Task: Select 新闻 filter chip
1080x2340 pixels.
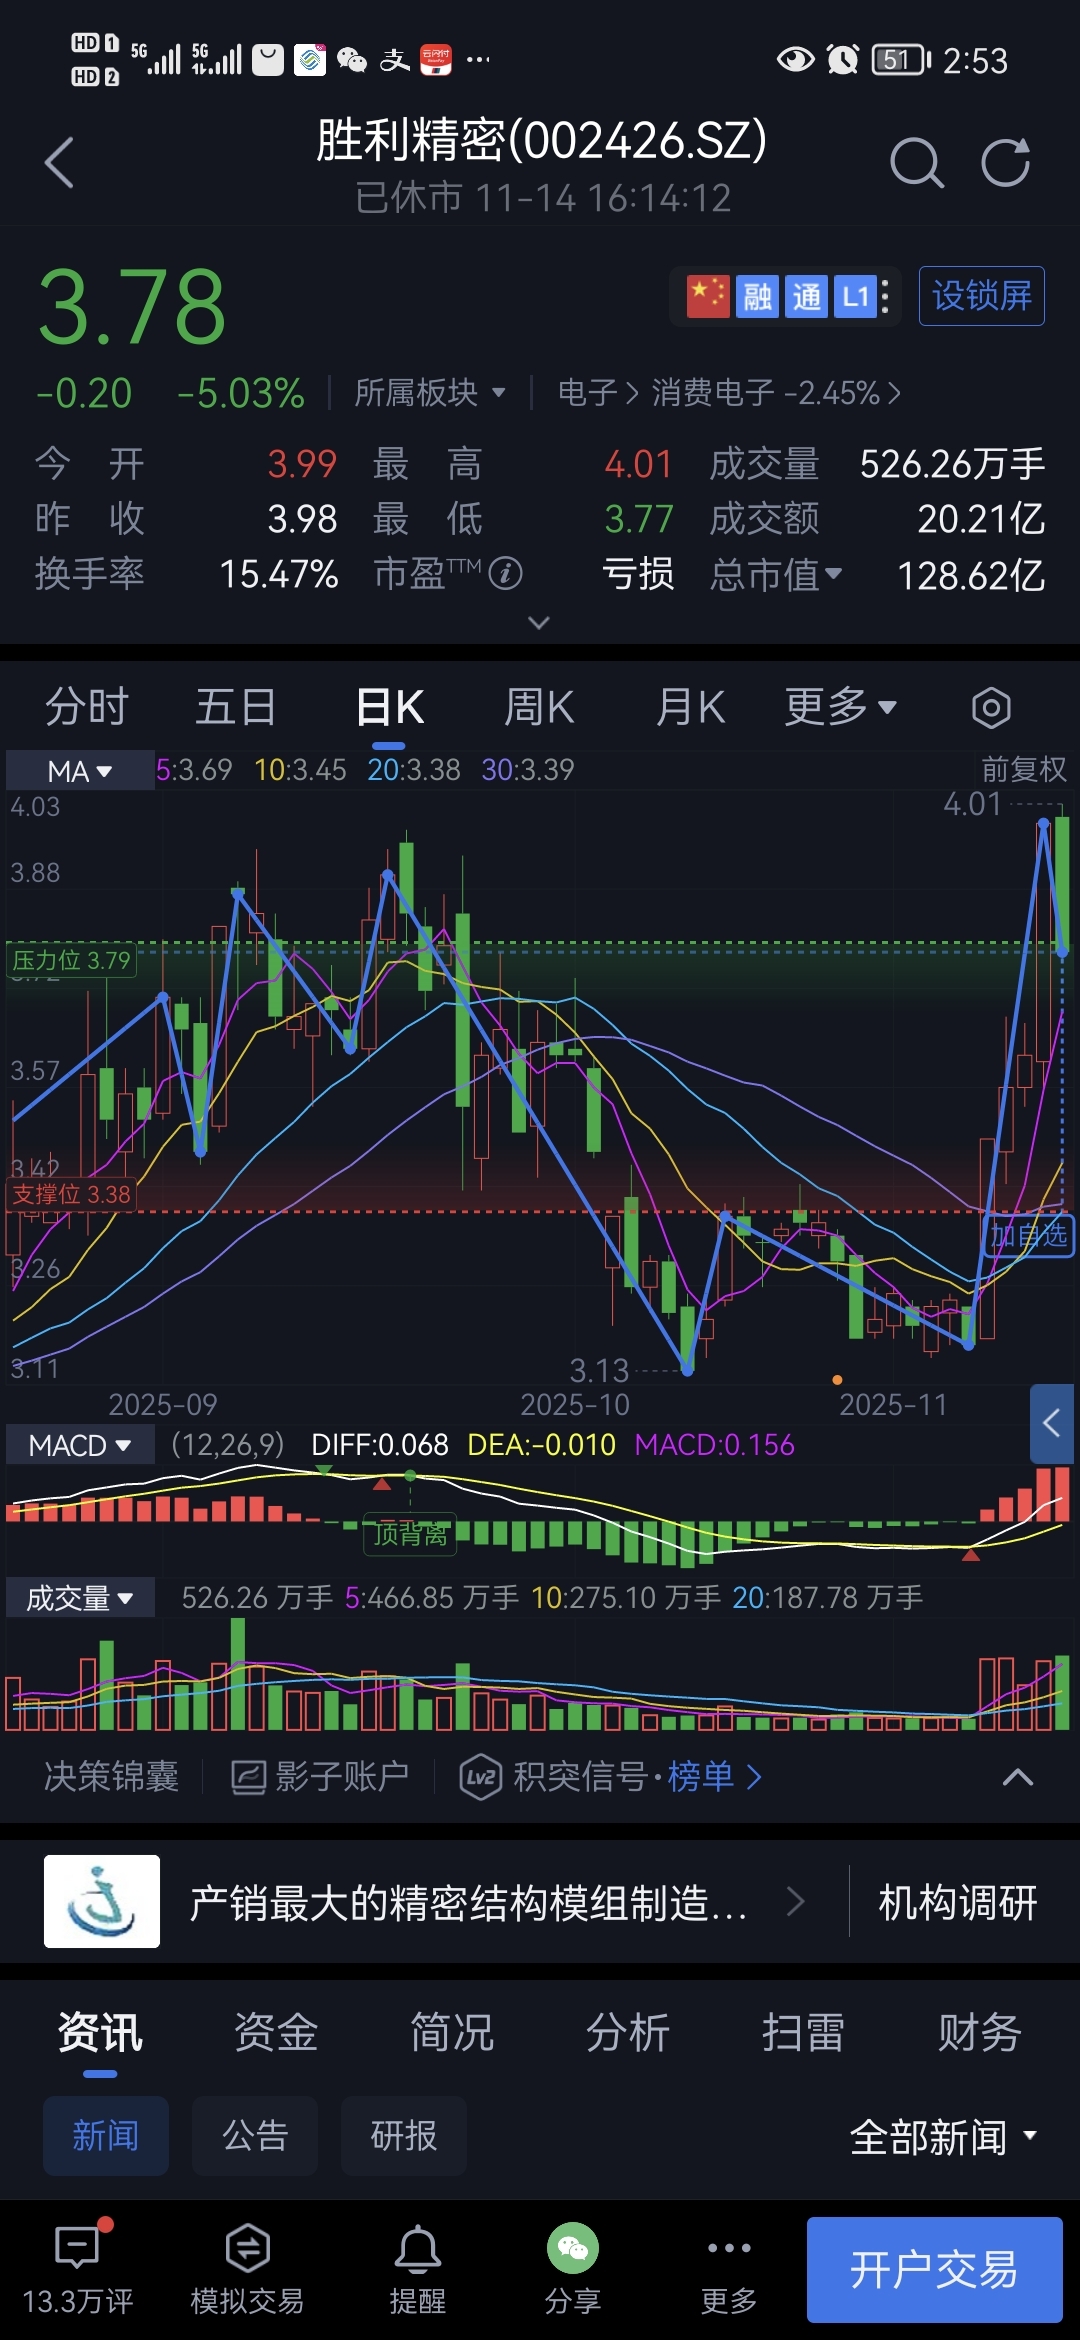Action: tap(105, 2136)
